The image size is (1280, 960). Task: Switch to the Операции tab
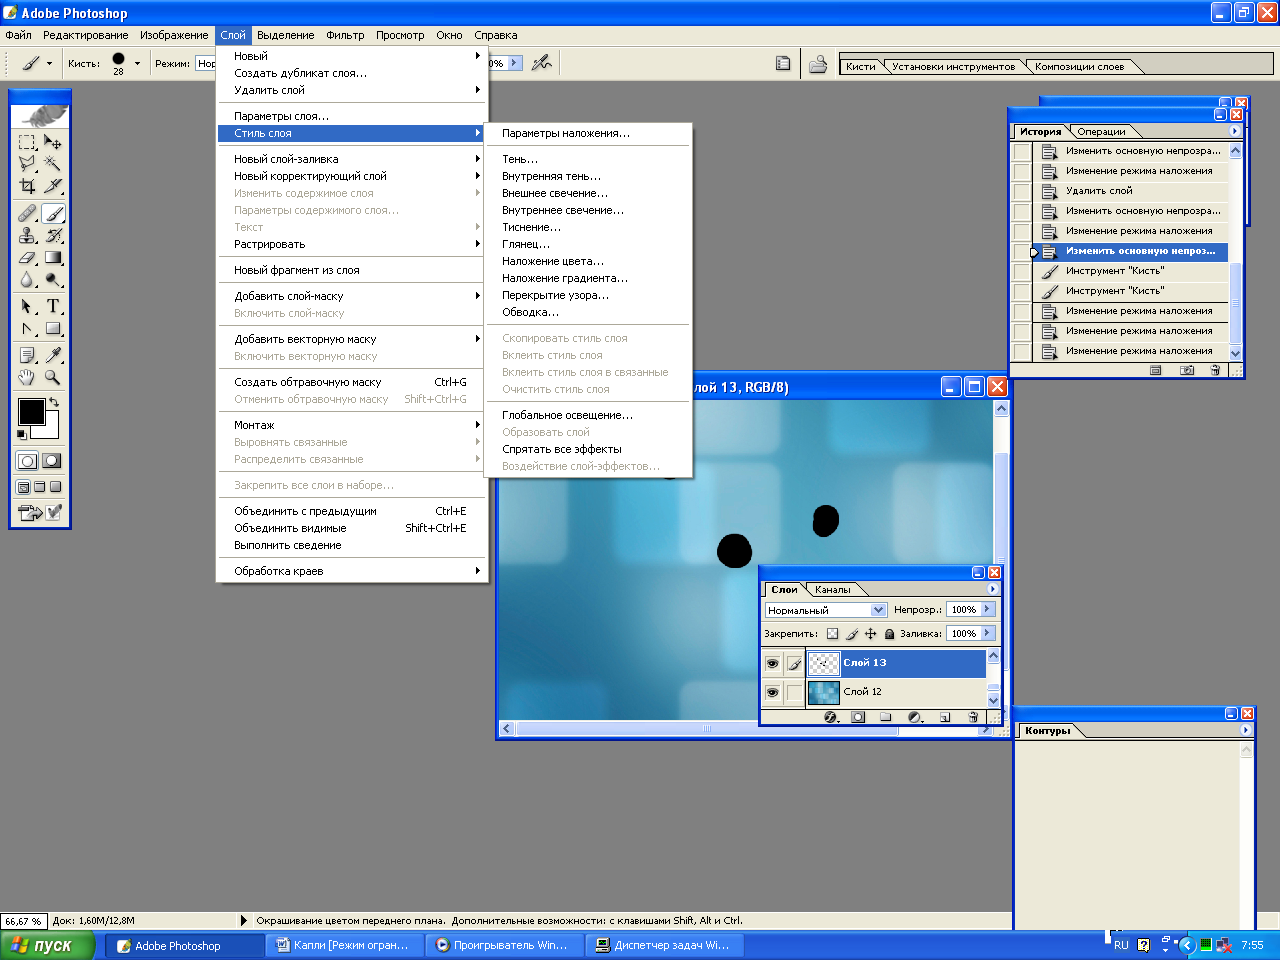pos(1101,132)
